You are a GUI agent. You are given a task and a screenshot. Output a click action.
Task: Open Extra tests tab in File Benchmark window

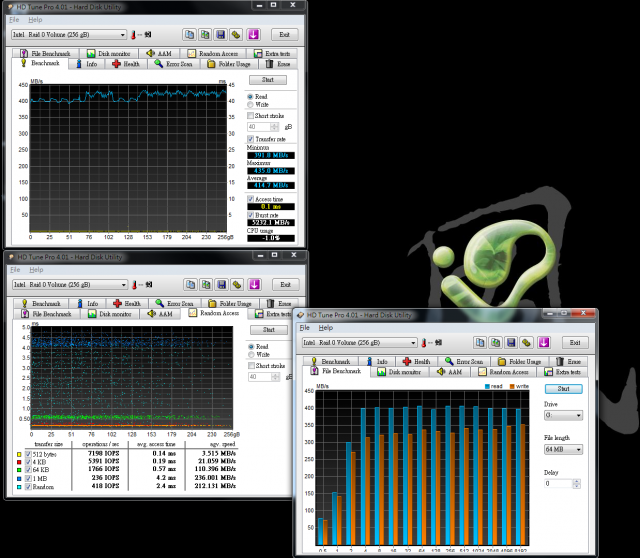tap(563, 372)
